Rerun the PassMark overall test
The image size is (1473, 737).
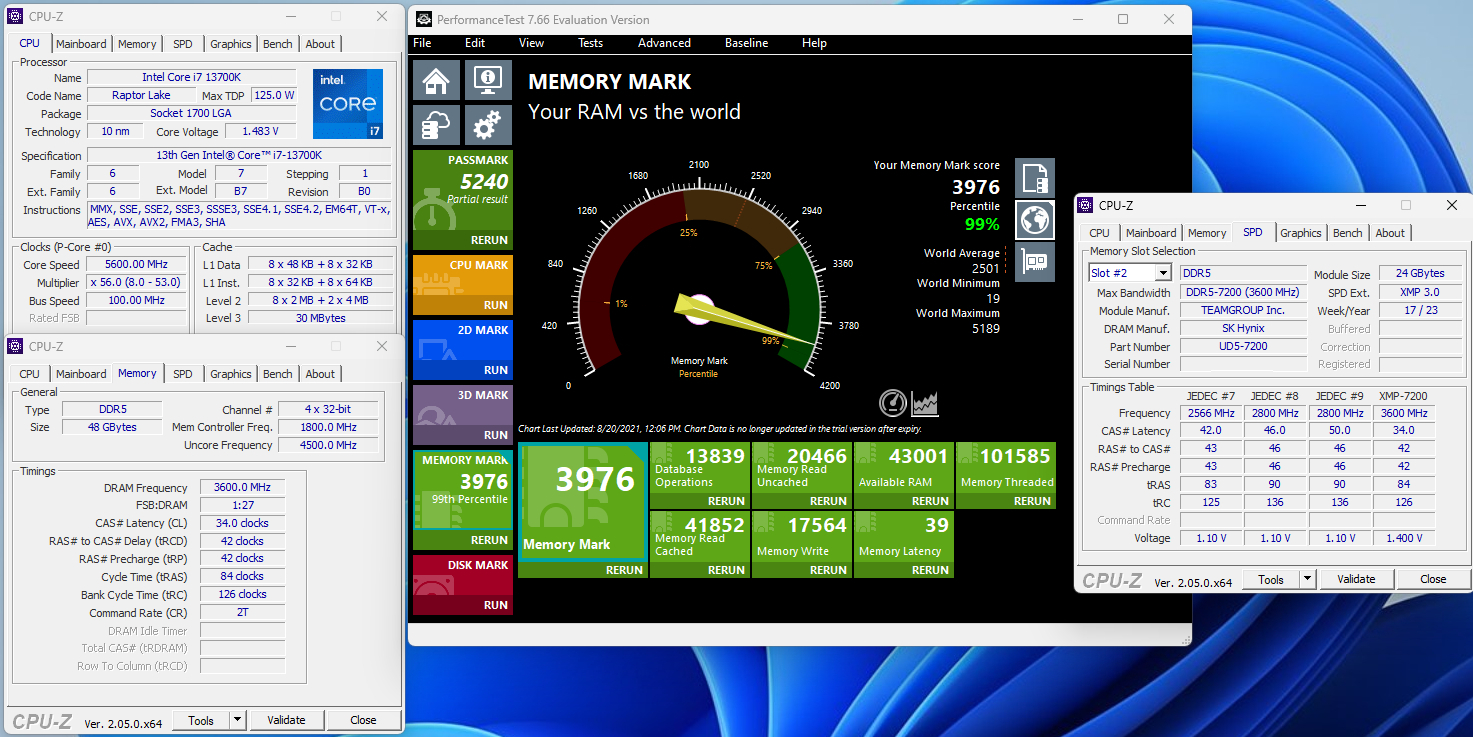(490, 240)
